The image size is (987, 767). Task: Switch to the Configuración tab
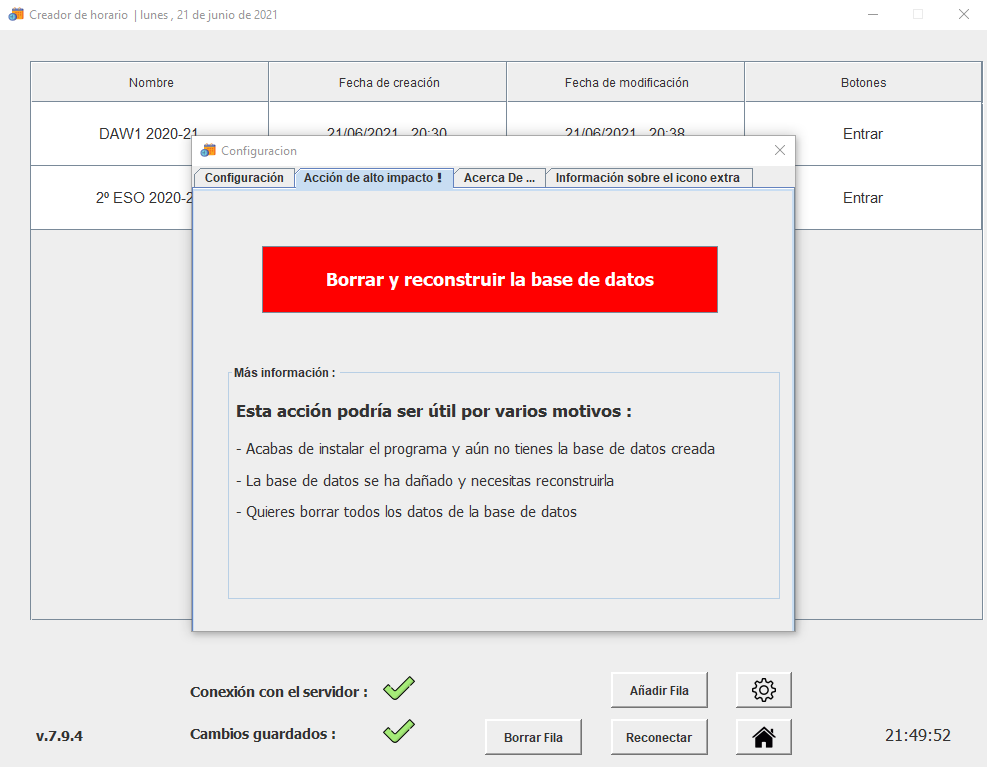click(x=244, y=178)
